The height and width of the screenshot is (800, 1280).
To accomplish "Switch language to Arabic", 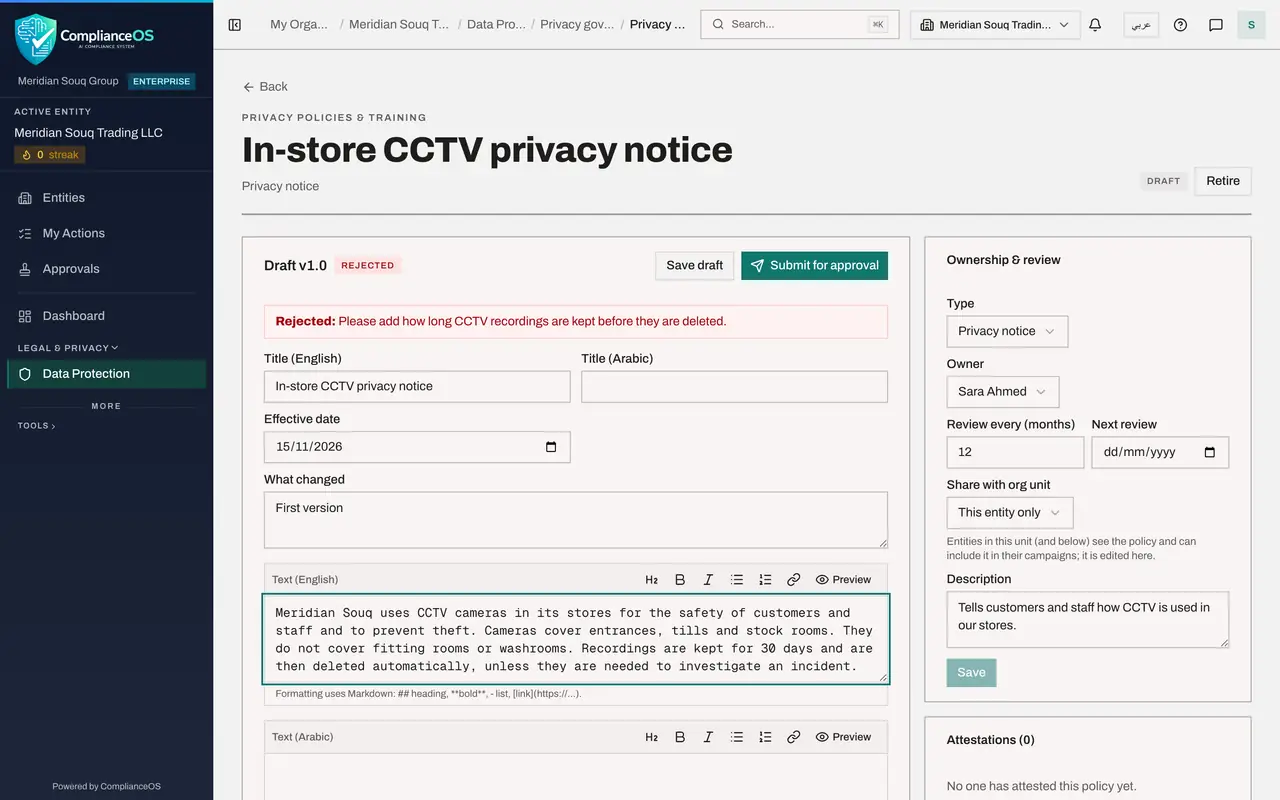I will coord(1141,25).
